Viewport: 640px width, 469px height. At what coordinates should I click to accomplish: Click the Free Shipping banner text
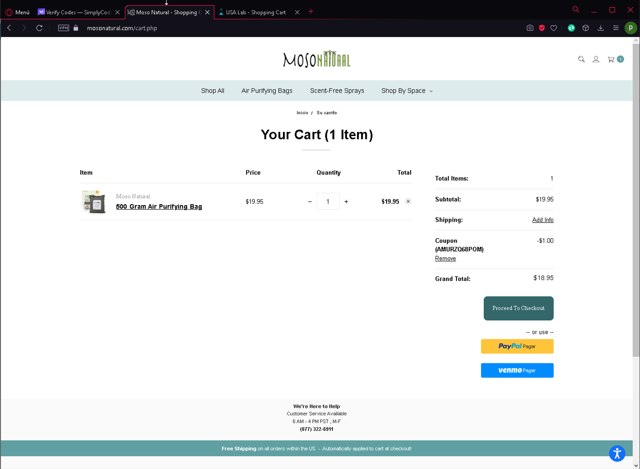point(316,449)
